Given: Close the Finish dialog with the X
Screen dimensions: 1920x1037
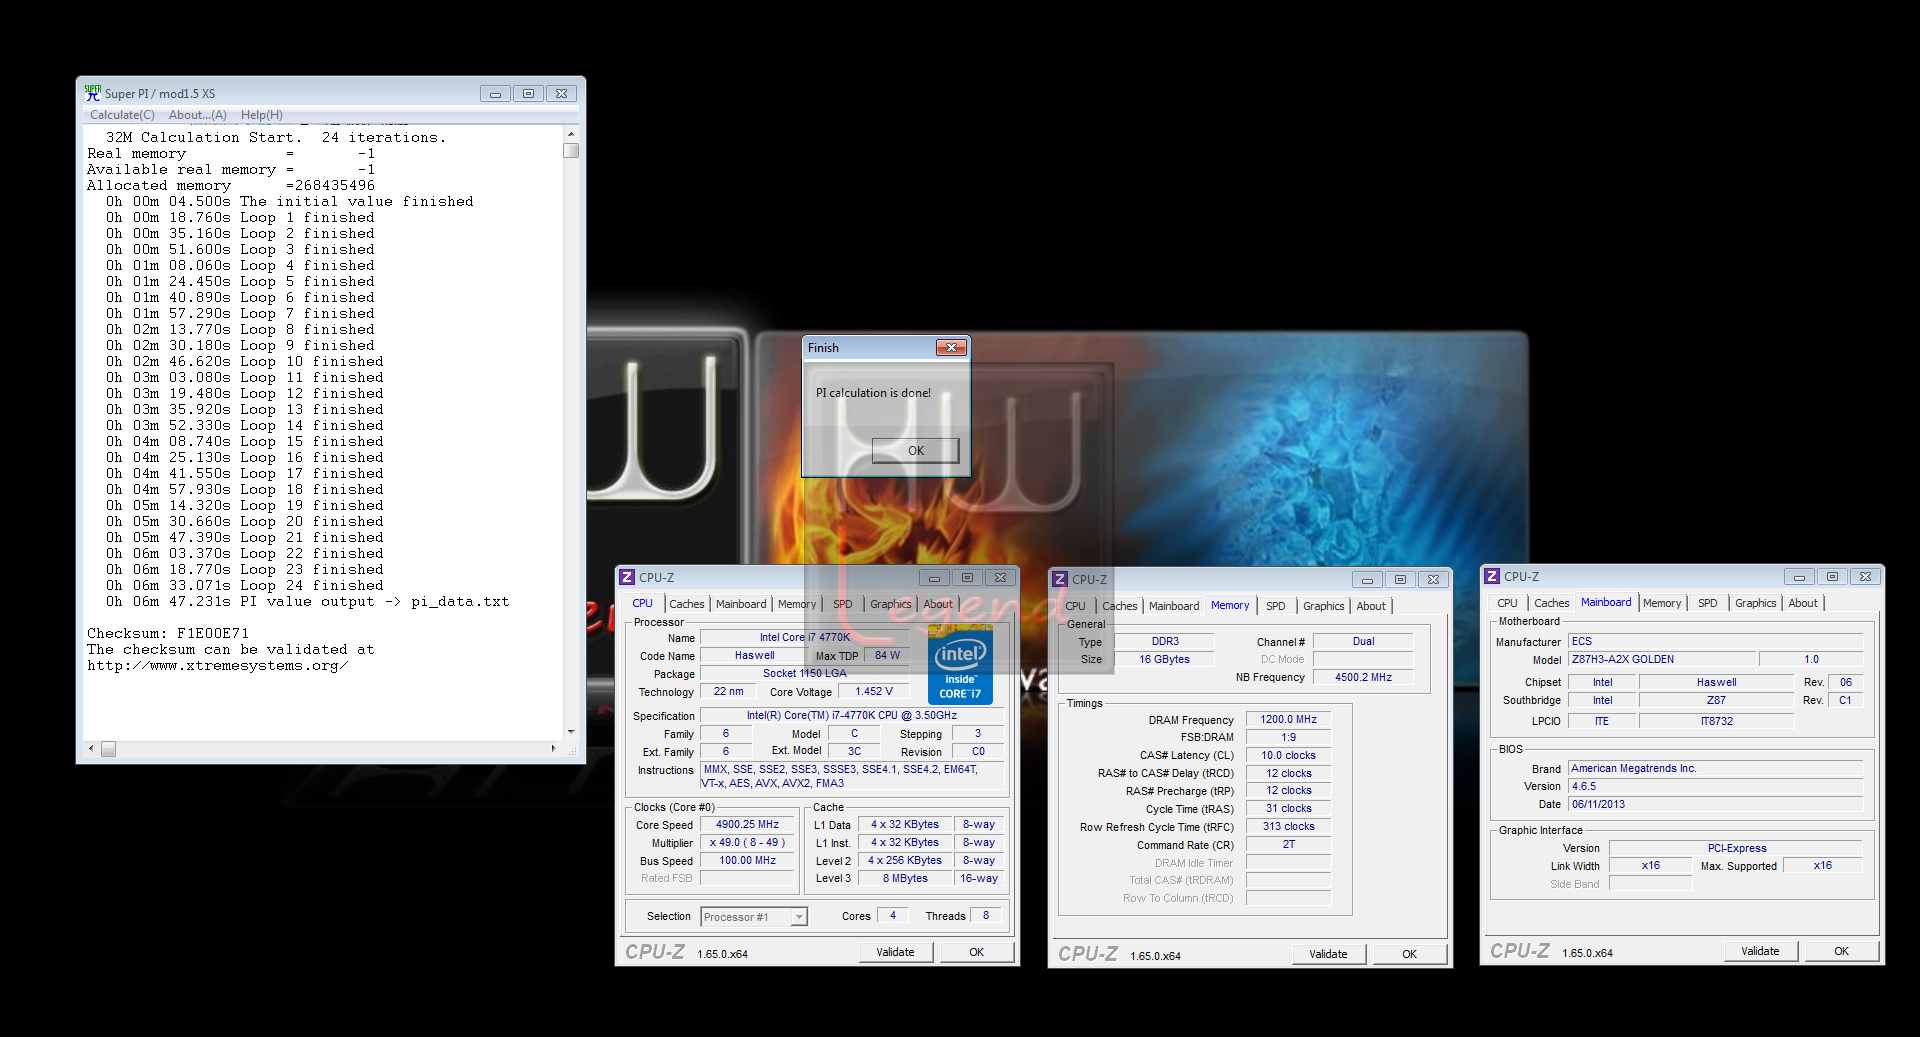Looking at the screenshot, I should [x=951, y=347].
